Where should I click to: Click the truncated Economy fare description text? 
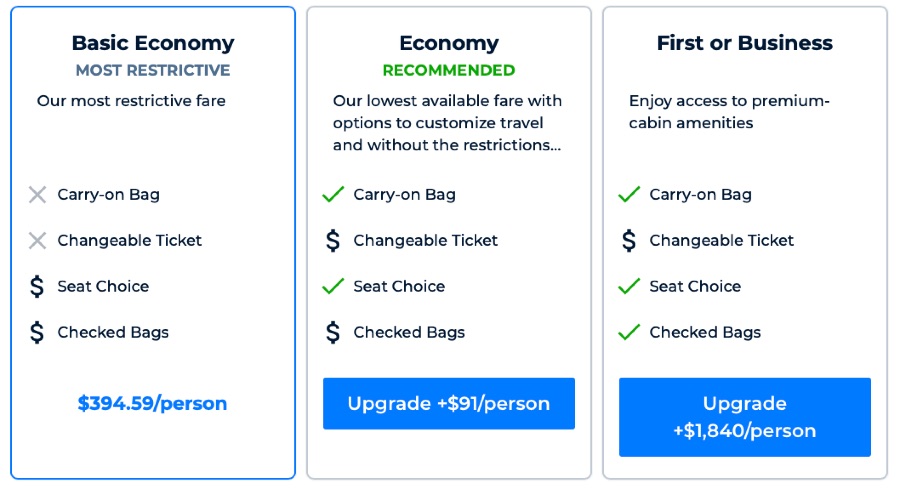click(x=448, y=123)
